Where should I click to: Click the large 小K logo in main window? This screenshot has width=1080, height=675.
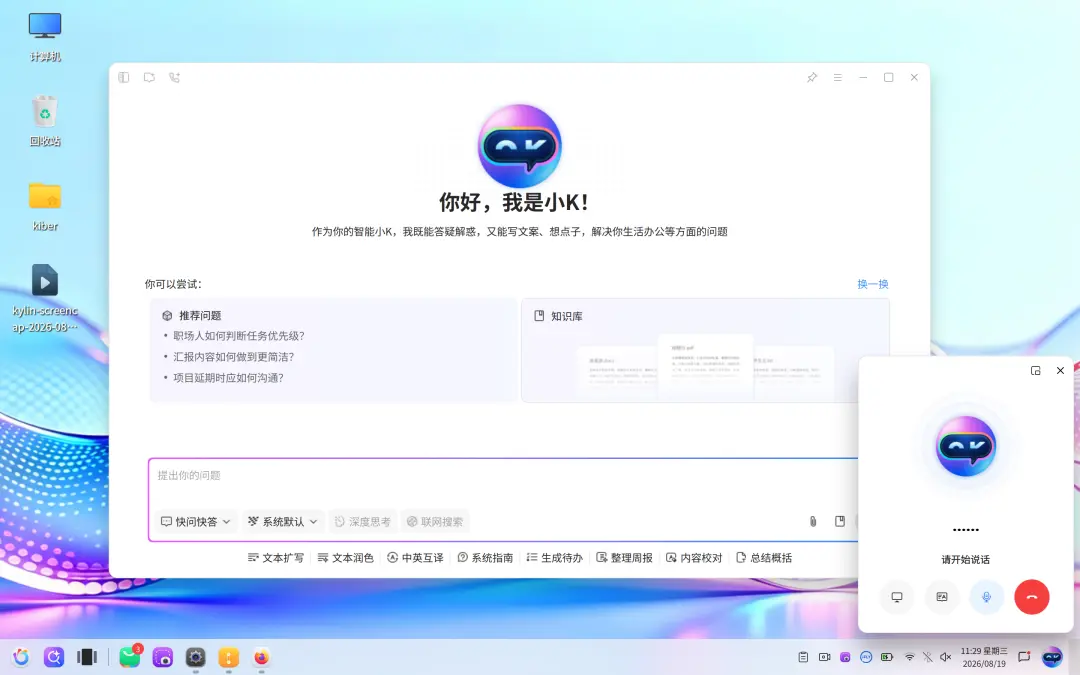pos(519,145)
